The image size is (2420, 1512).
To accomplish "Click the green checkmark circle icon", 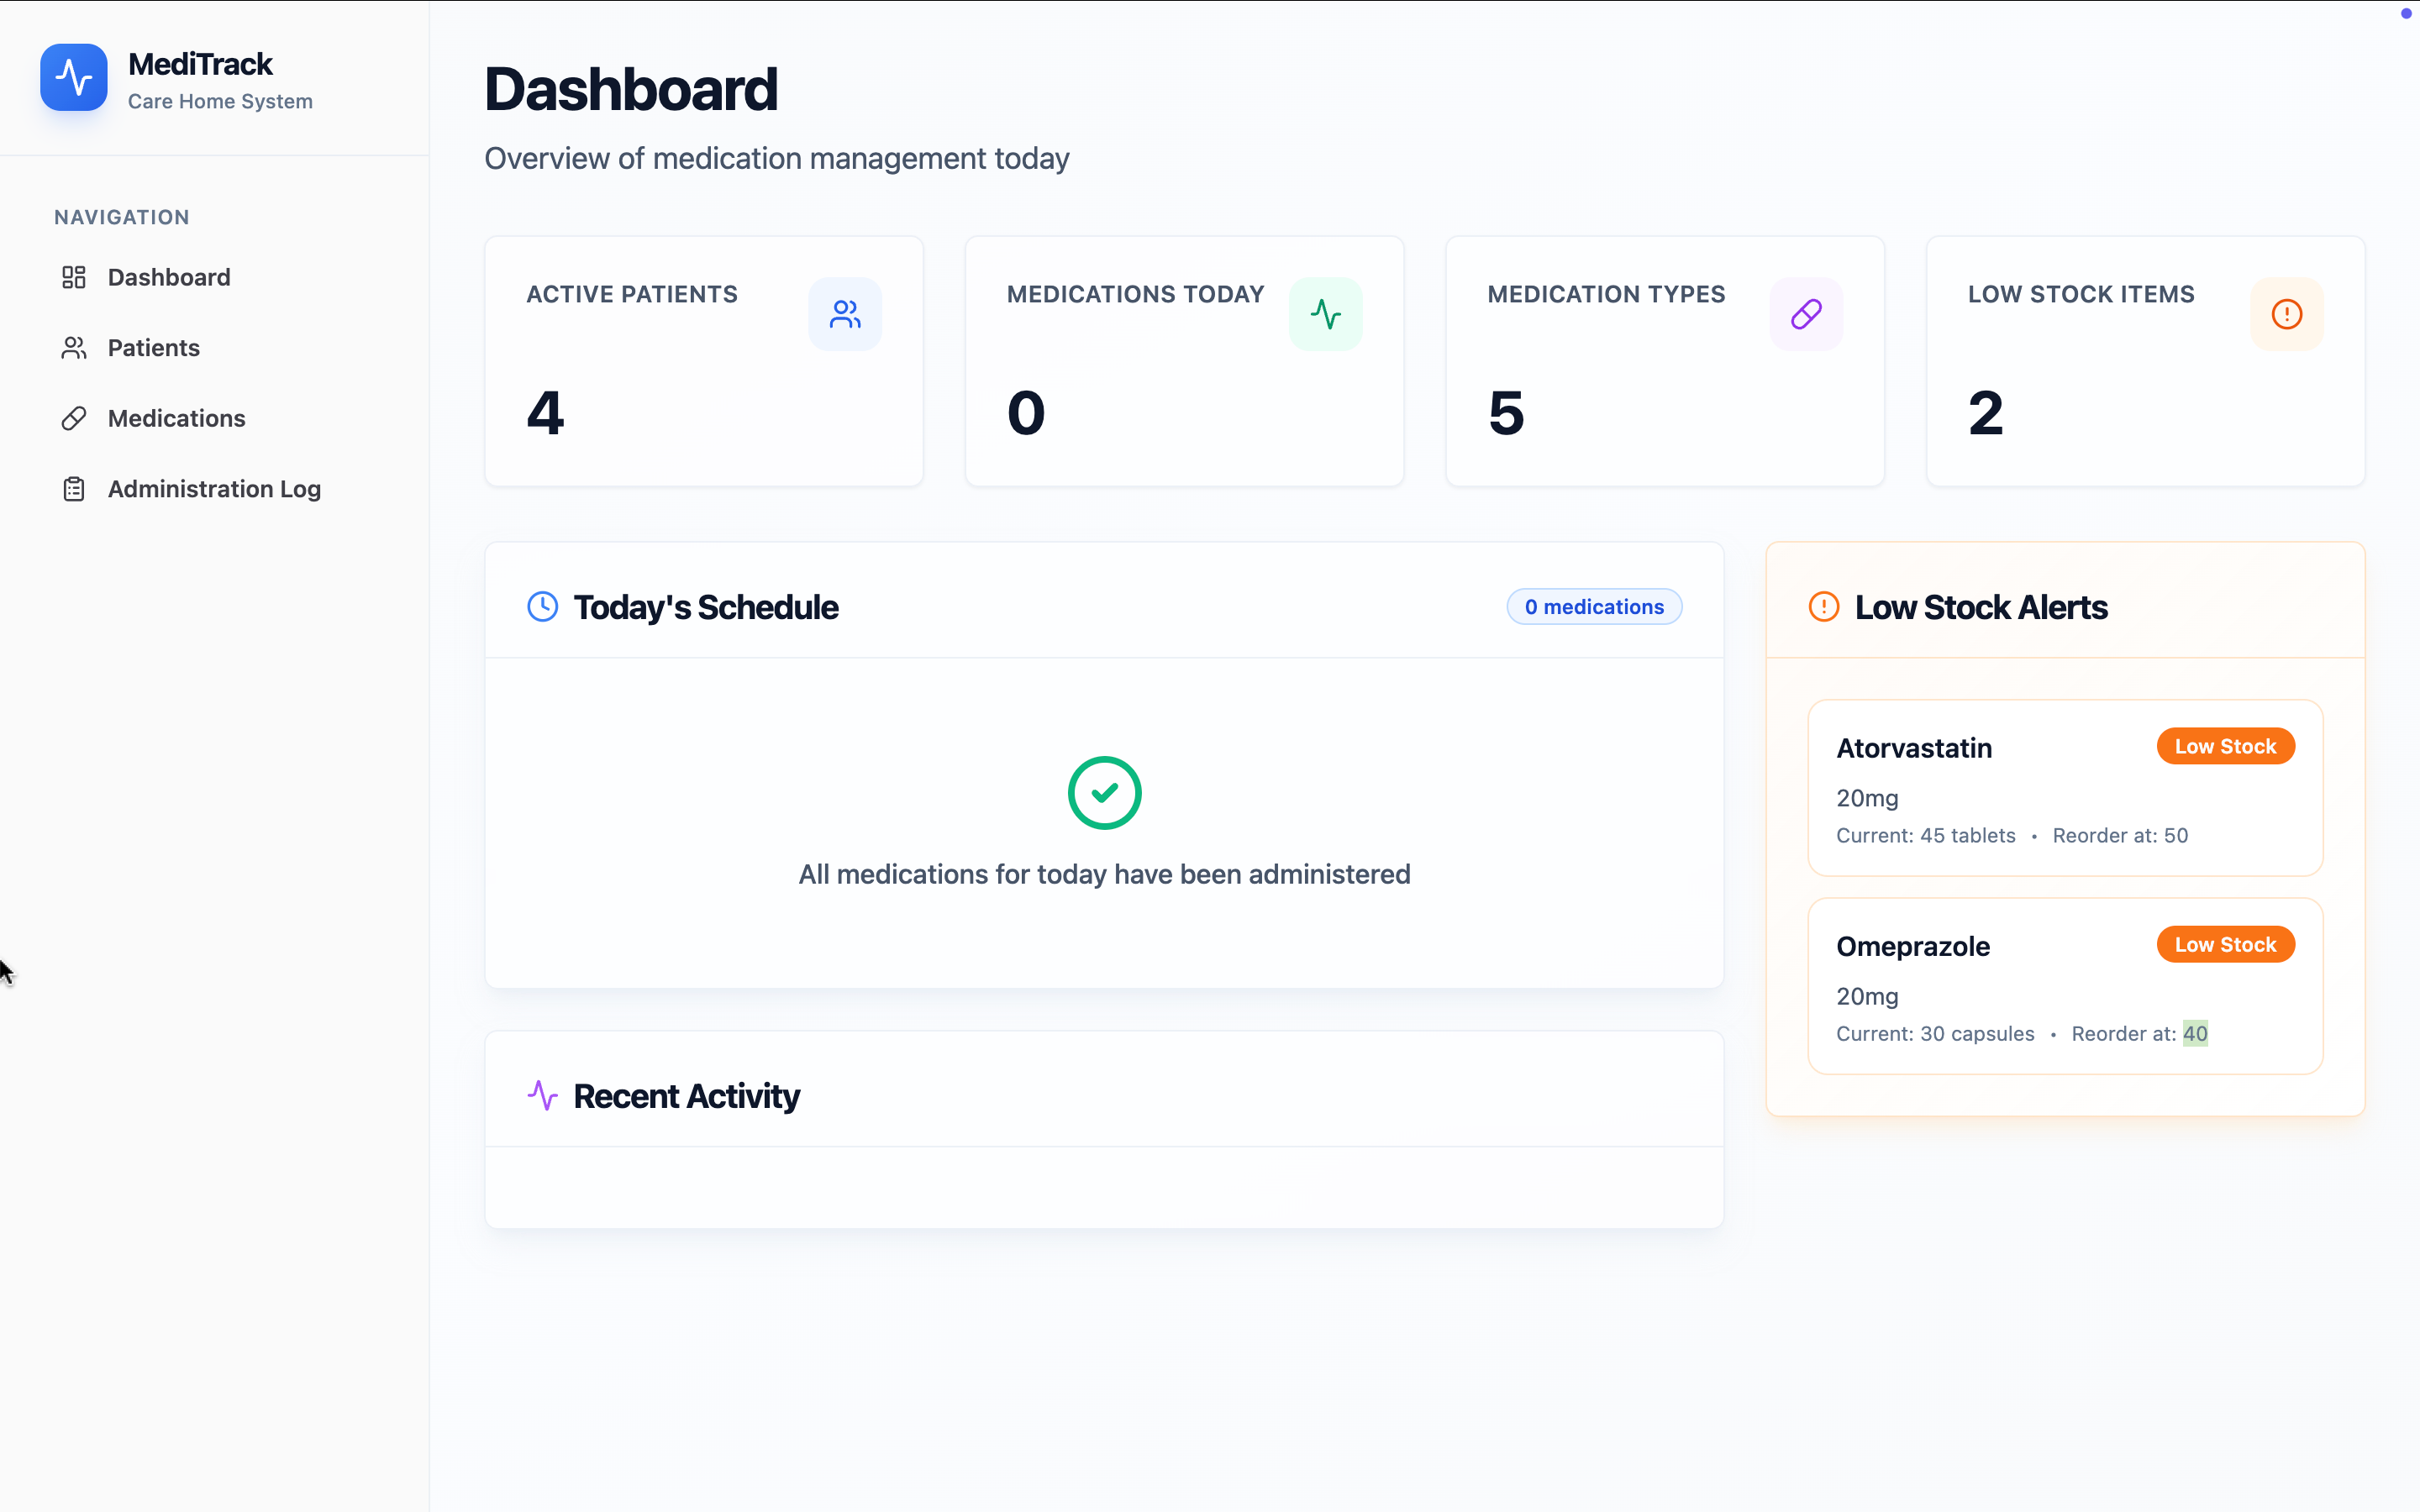I will pyautogui.click(x=1104, y=793).
